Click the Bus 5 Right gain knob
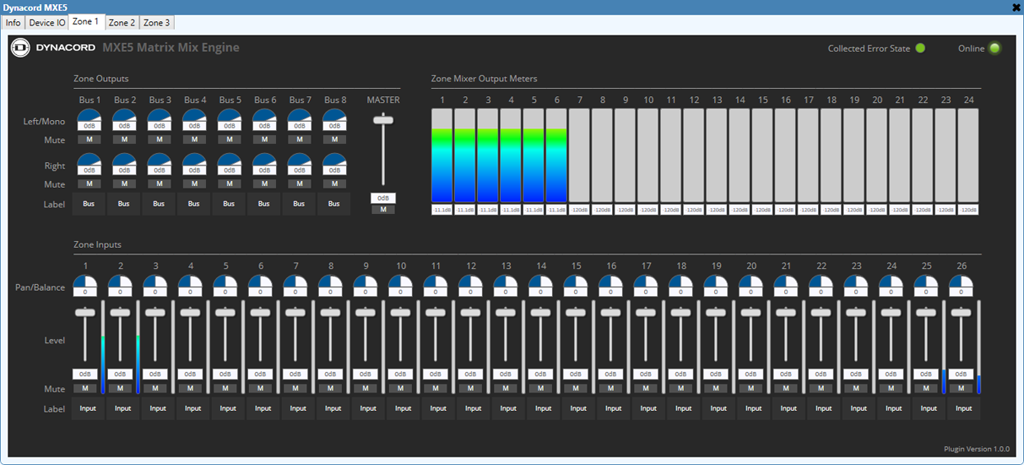 point(229,161)
